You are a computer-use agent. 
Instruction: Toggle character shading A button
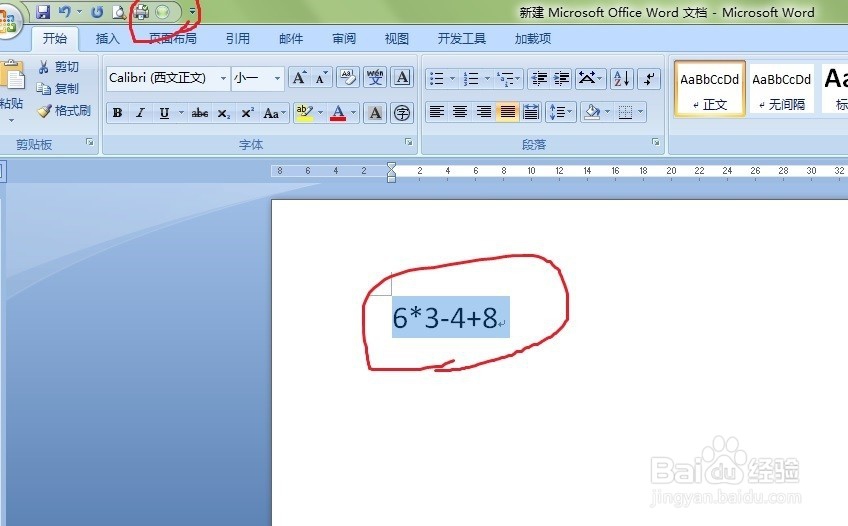pos(375,113)
